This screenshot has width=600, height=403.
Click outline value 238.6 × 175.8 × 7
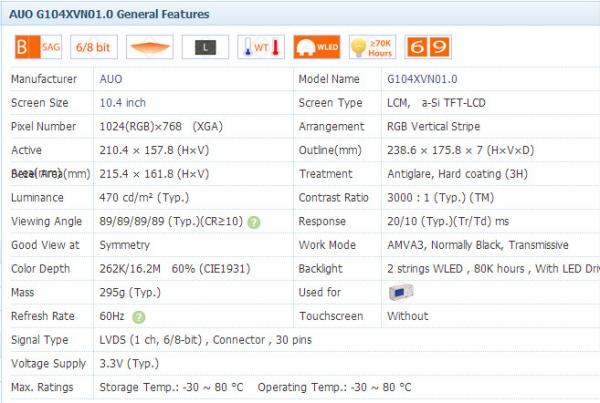(461, 150)
